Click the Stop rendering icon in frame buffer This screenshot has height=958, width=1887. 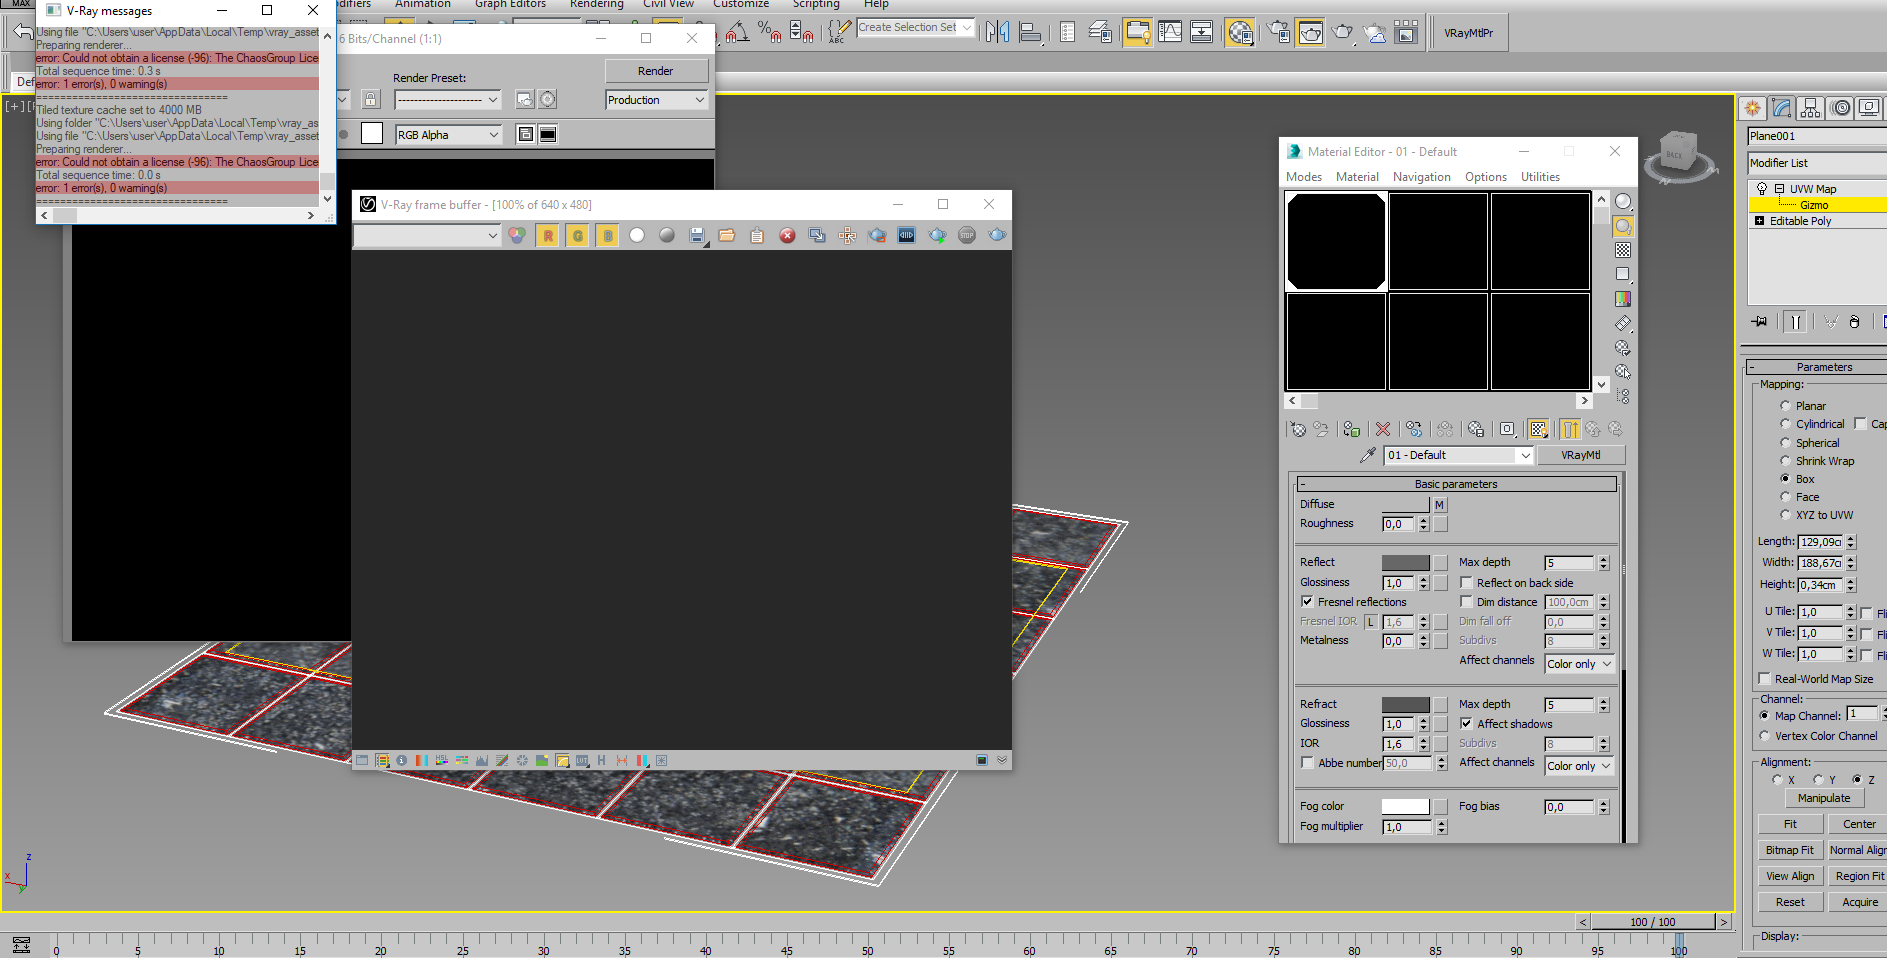click(x=967, y=236)
